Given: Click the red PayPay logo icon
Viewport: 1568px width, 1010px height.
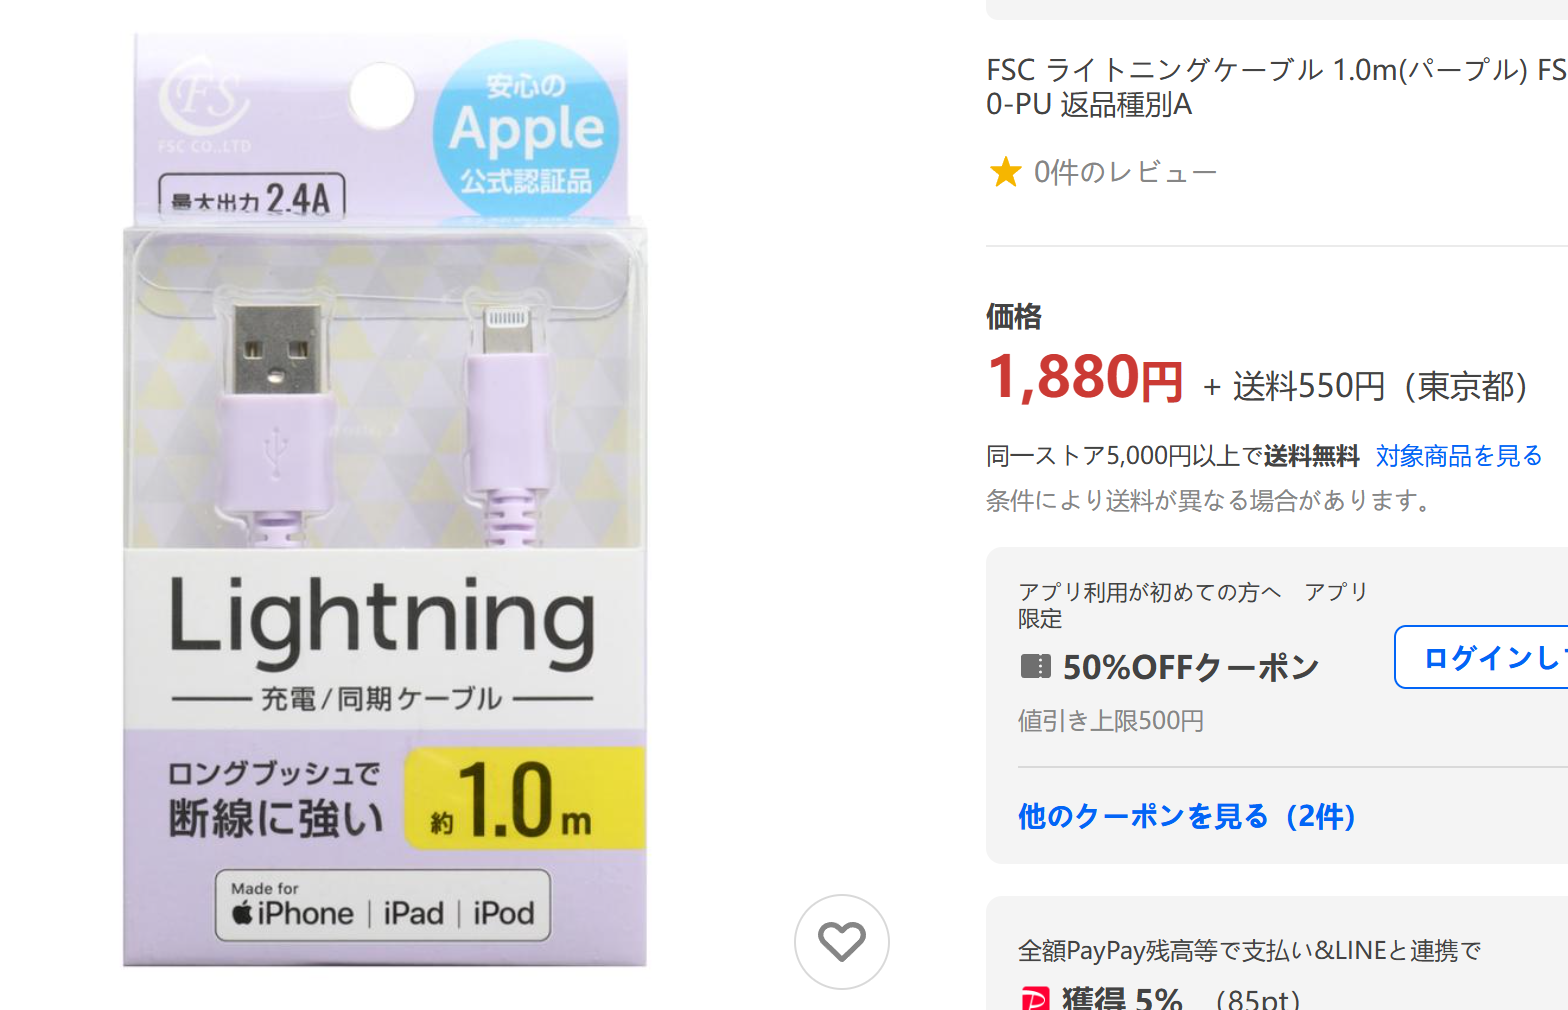Looking at the screenshot, I should [1035, 998].
